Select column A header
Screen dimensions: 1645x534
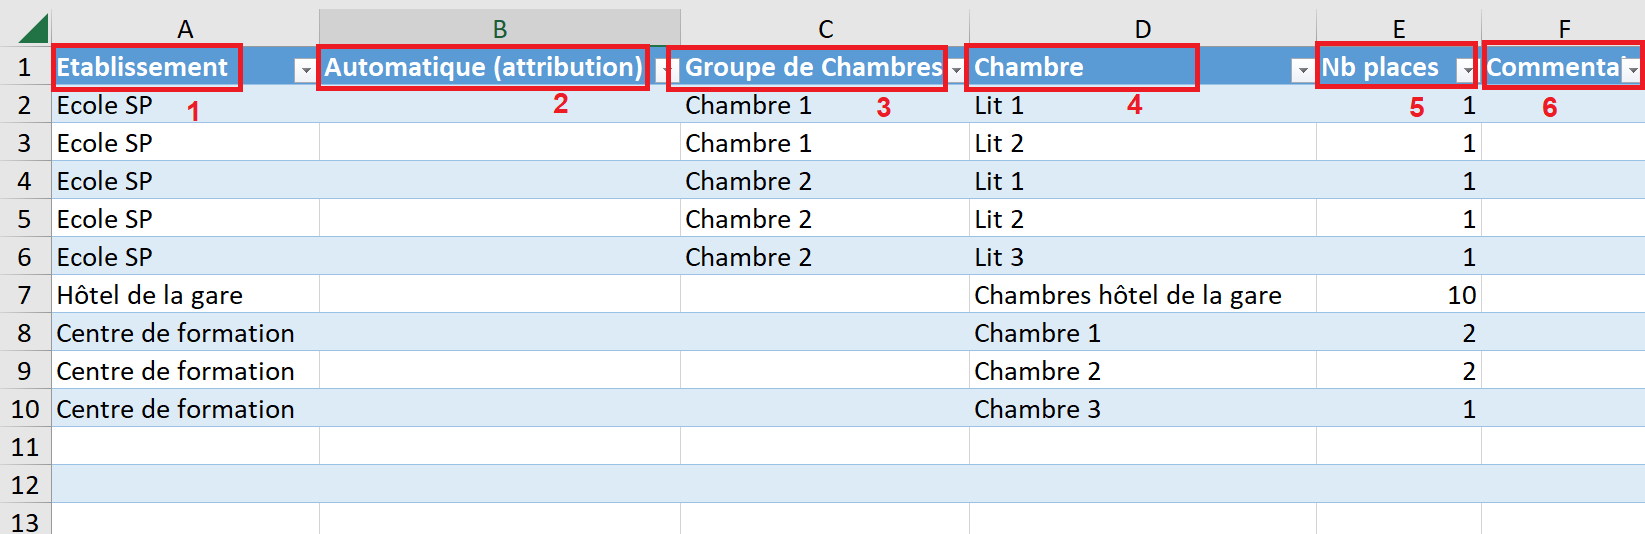[x=185, y=29]
